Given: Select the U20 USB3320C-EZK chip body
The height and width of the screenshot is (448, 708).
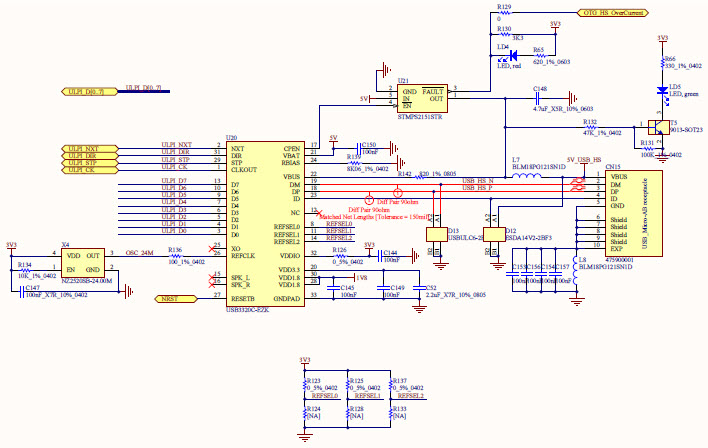Looking at the screenshot, I should (x=266, y=224).
